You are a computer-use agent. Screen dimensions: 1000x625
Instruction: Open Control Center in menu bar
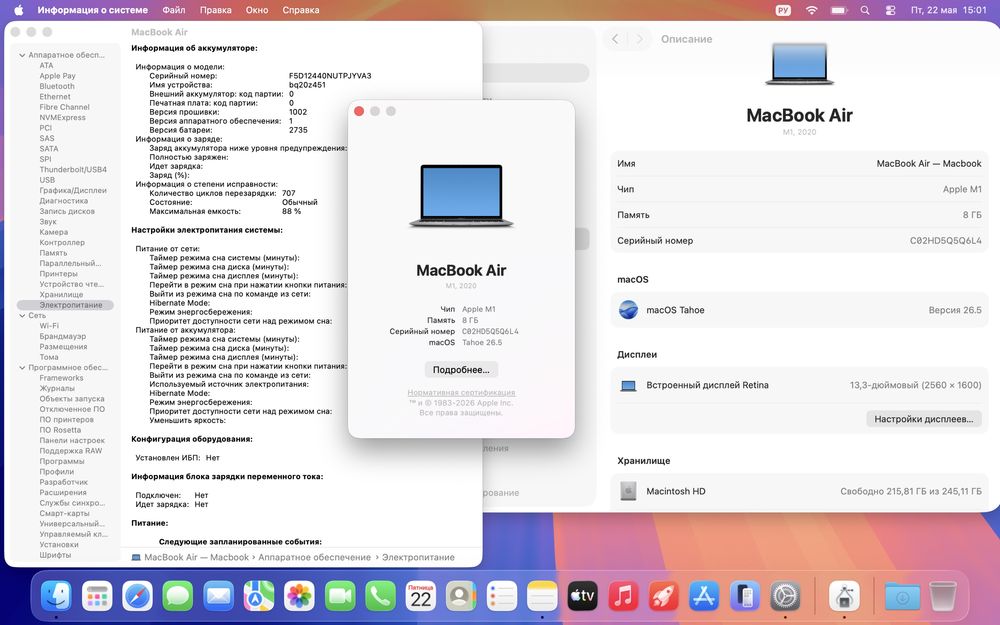pos(890,10)
